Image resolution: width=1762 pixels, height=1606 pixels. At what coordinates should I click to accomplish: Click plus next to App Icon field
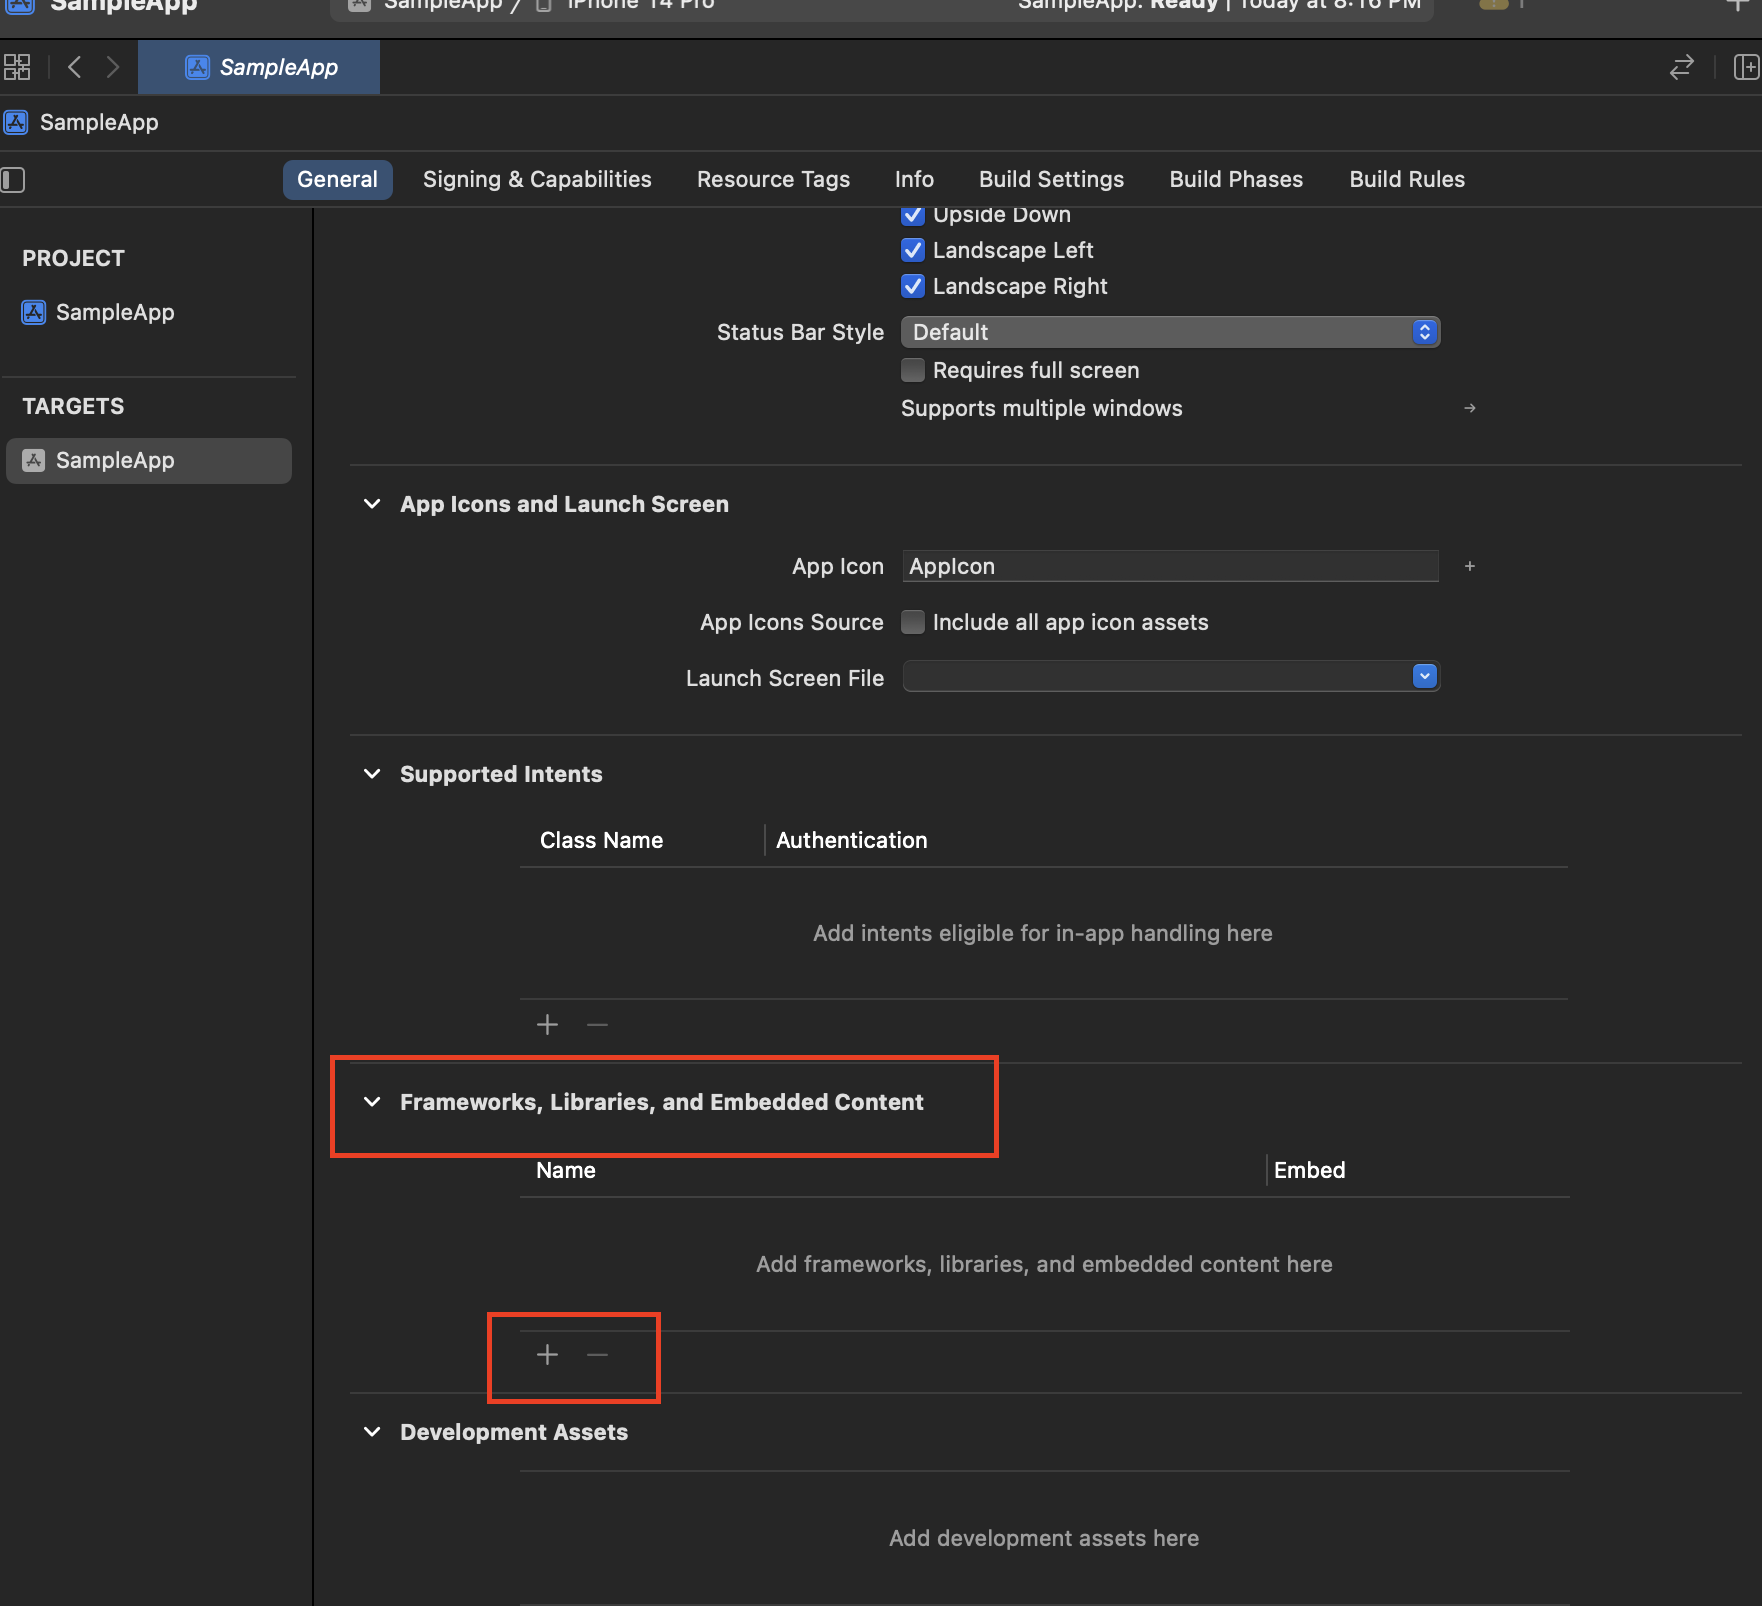click(x=1470, y=566)
